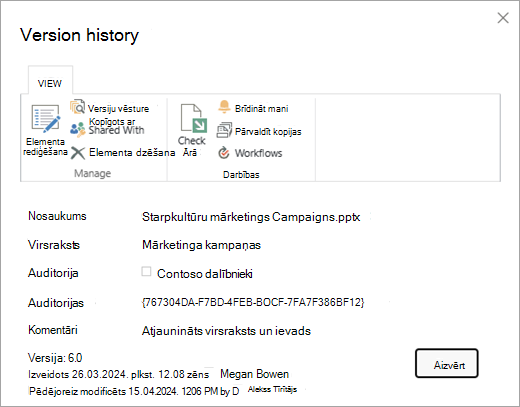Screen dimensions: 520x407
Task: Close the Version history dialog with the X
Action: click(x=503, y=18)
